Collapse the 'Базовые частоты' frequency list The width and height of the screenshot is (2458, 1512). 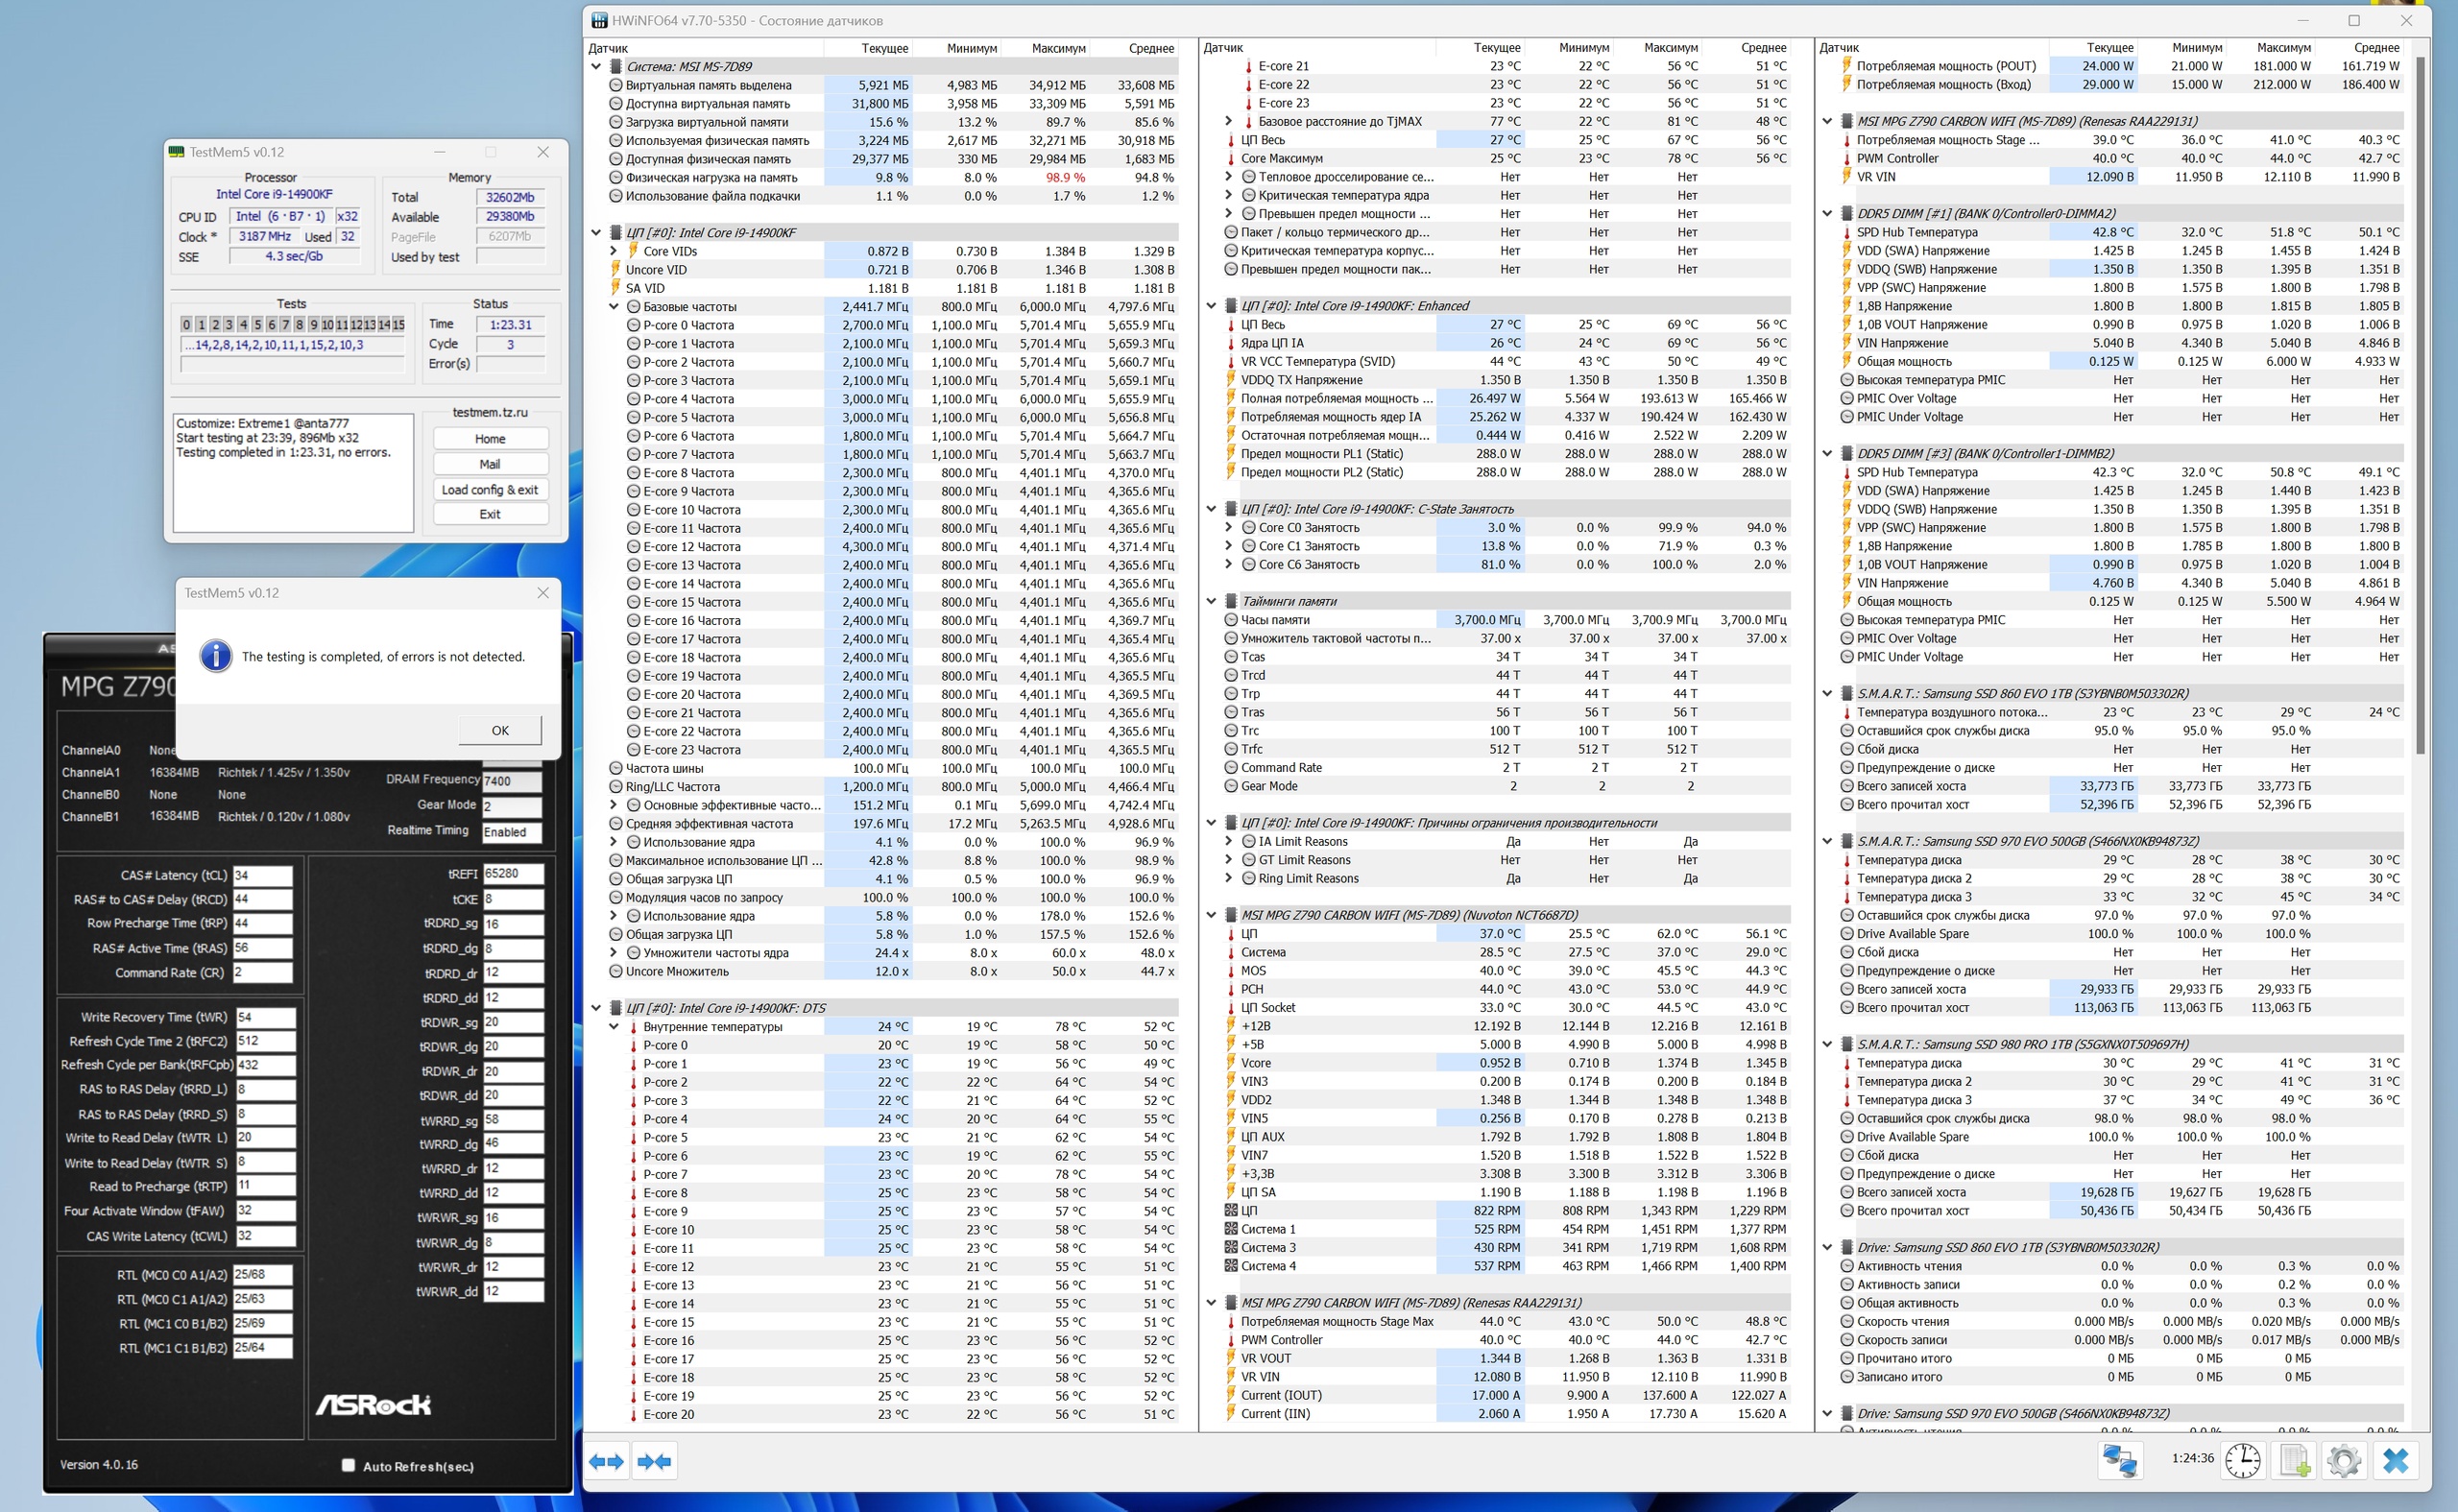tap(614, 307)
